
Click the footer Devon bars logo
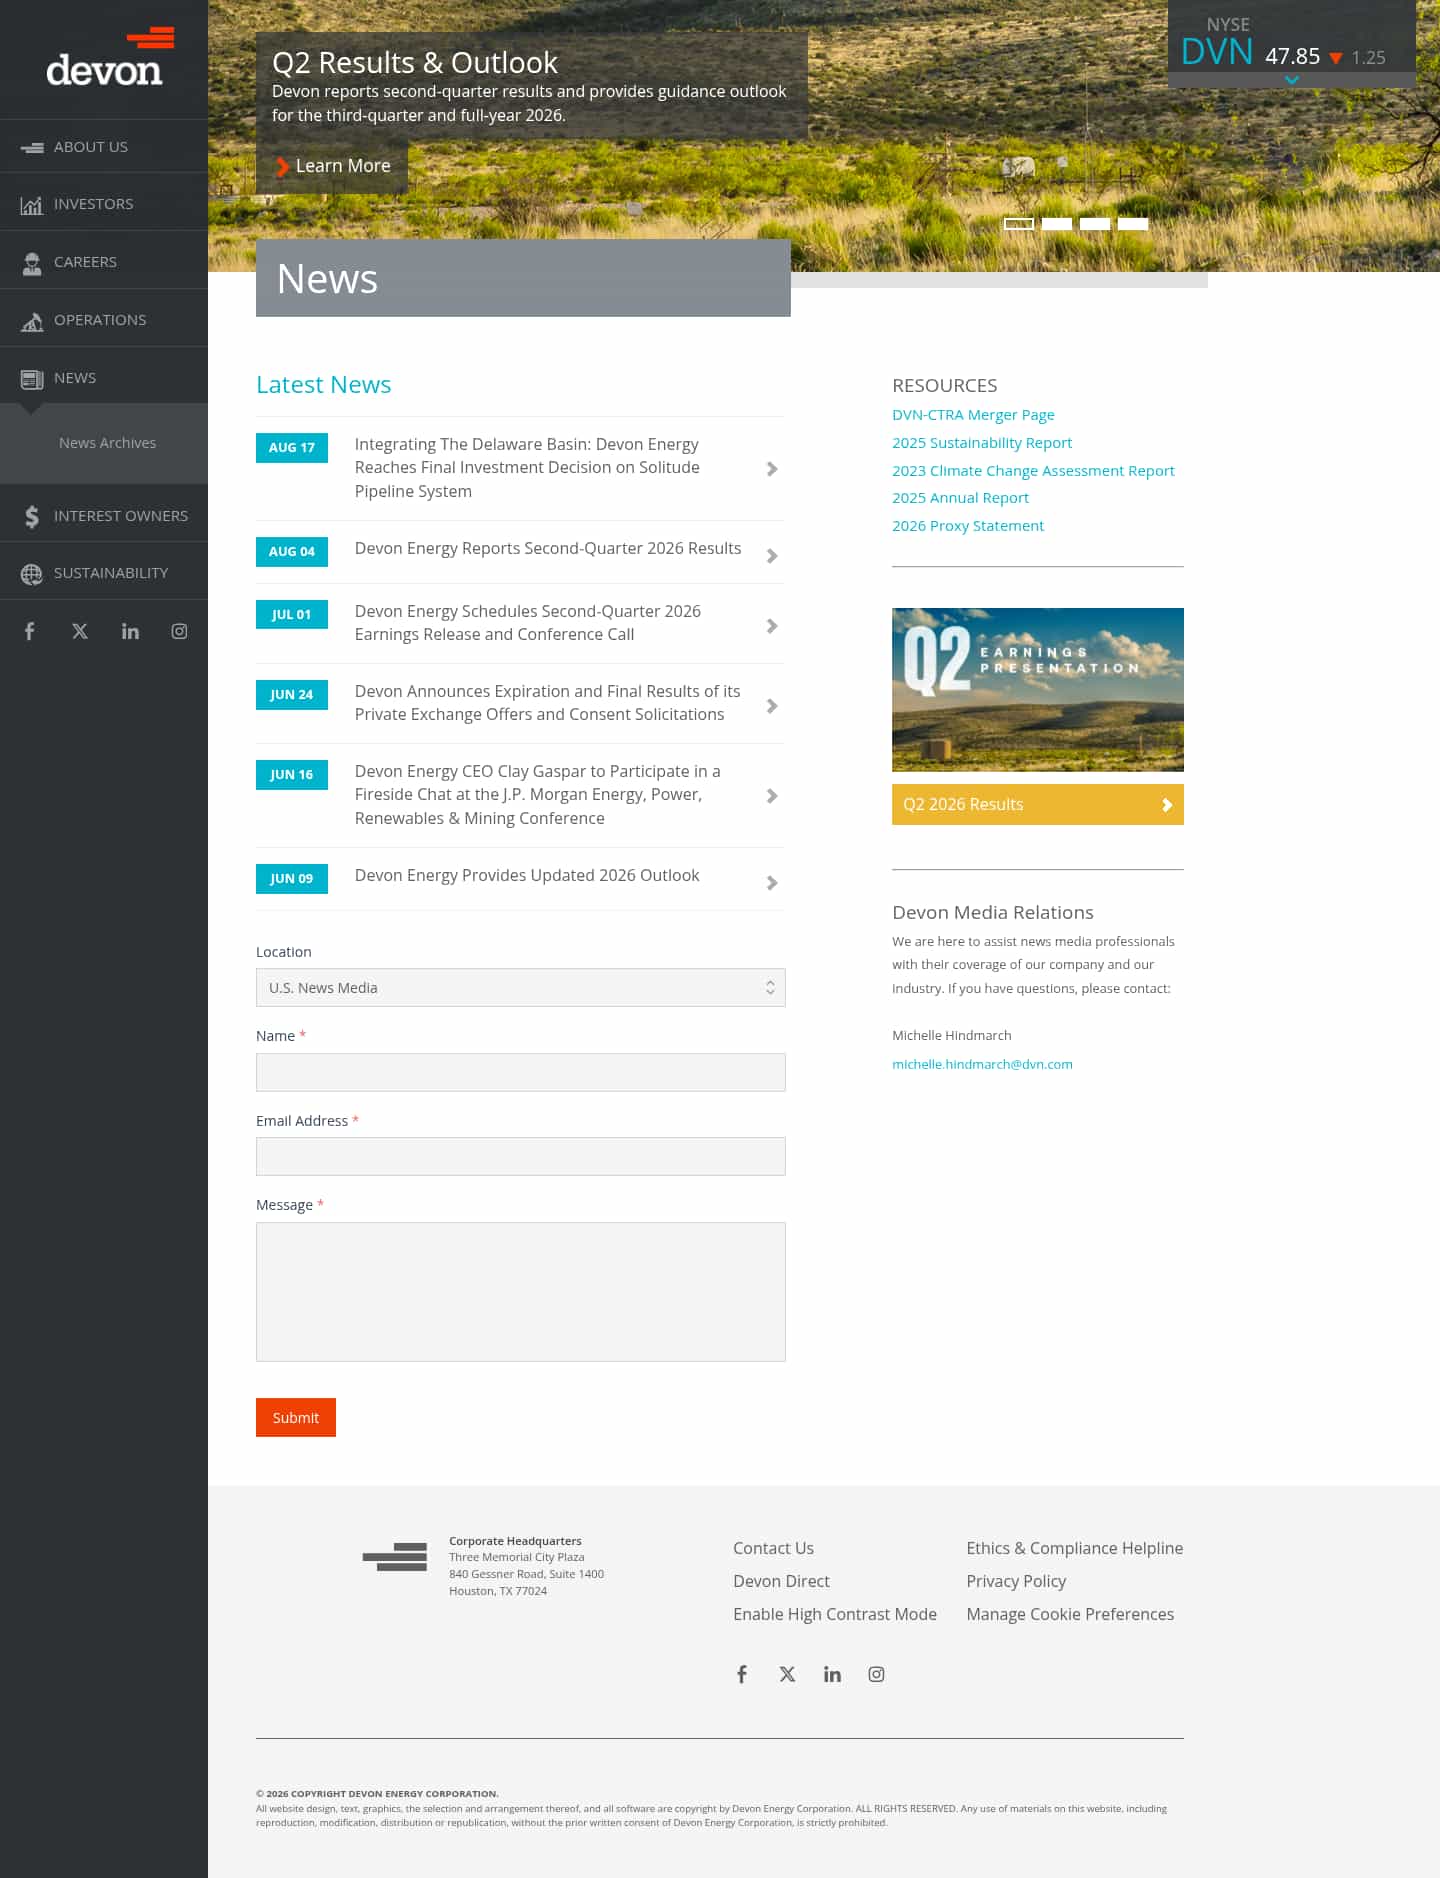pos(395,1557)
